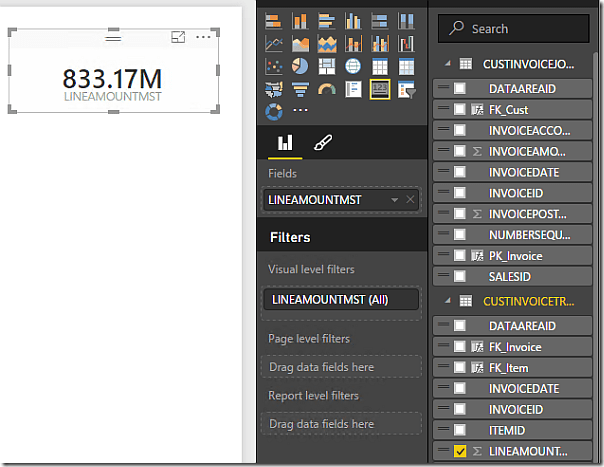Switch to the Format paintbrush tab

click(x=322, y=143)
